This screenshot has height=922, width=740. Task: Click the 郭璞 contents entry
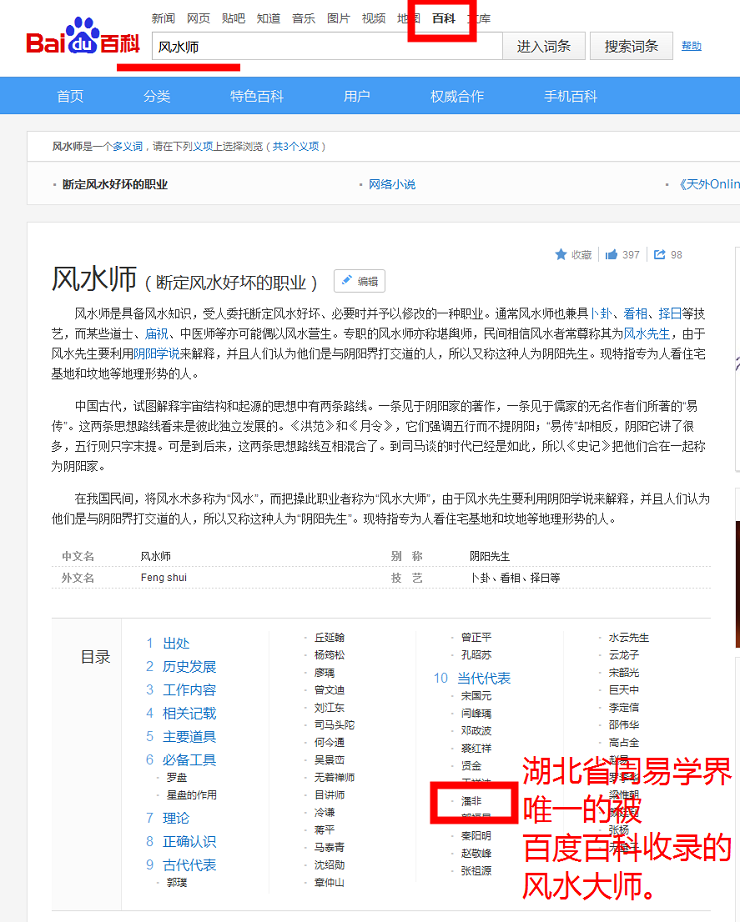click(x=177, y=883)
